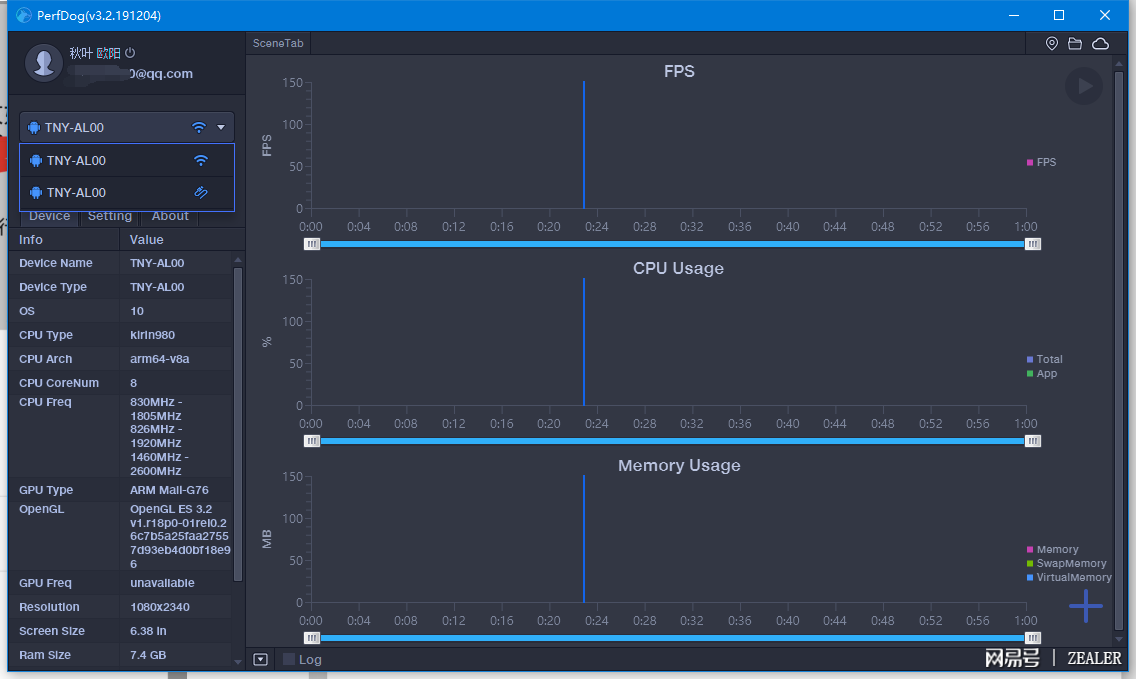Click the device info panel scrollbar
Image resolution: width=1136 pixels, height=679 pixels.
point(238,425)
